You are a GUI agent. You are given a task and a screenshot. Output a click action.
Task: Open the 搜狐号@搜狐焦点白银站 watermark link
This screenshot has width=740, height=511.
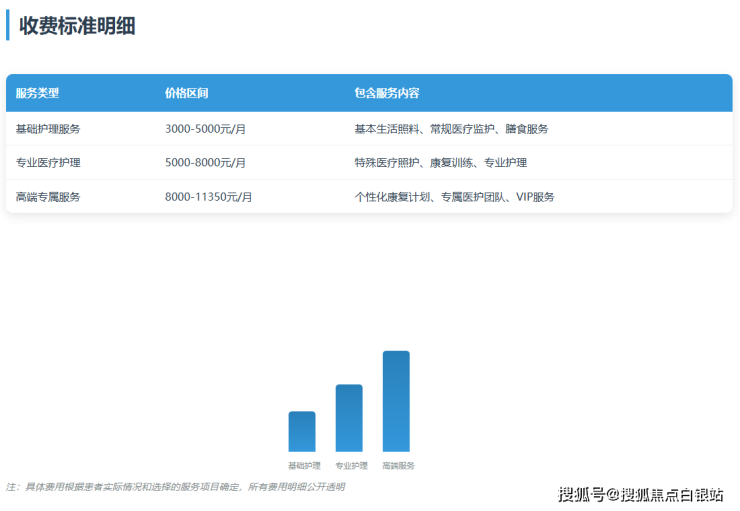[x=640, y=494]
